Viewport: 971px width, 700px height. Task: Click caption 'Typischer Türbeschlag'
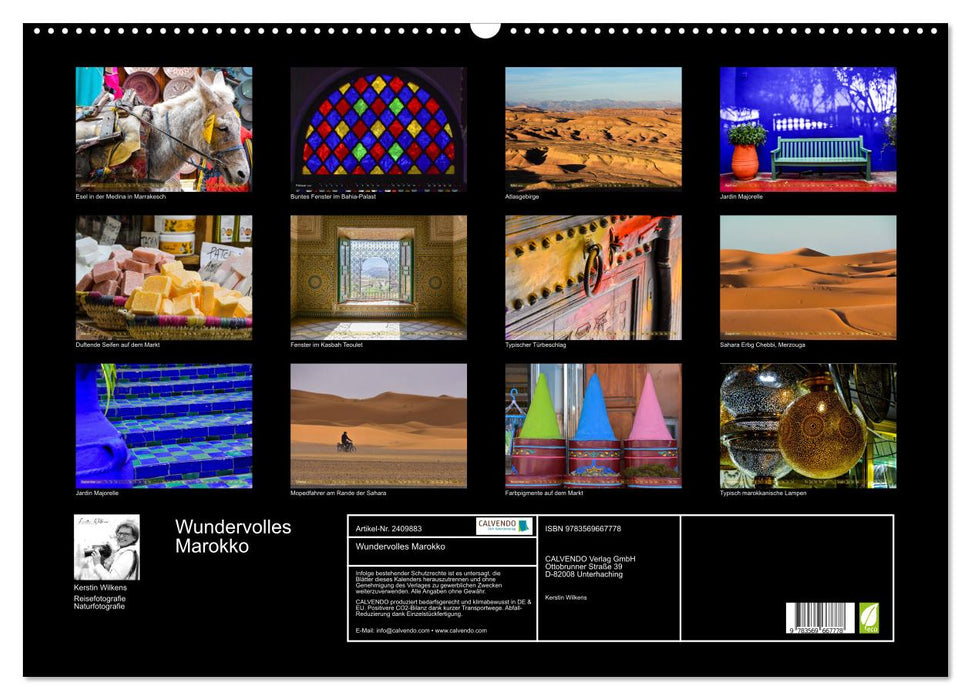536,344
